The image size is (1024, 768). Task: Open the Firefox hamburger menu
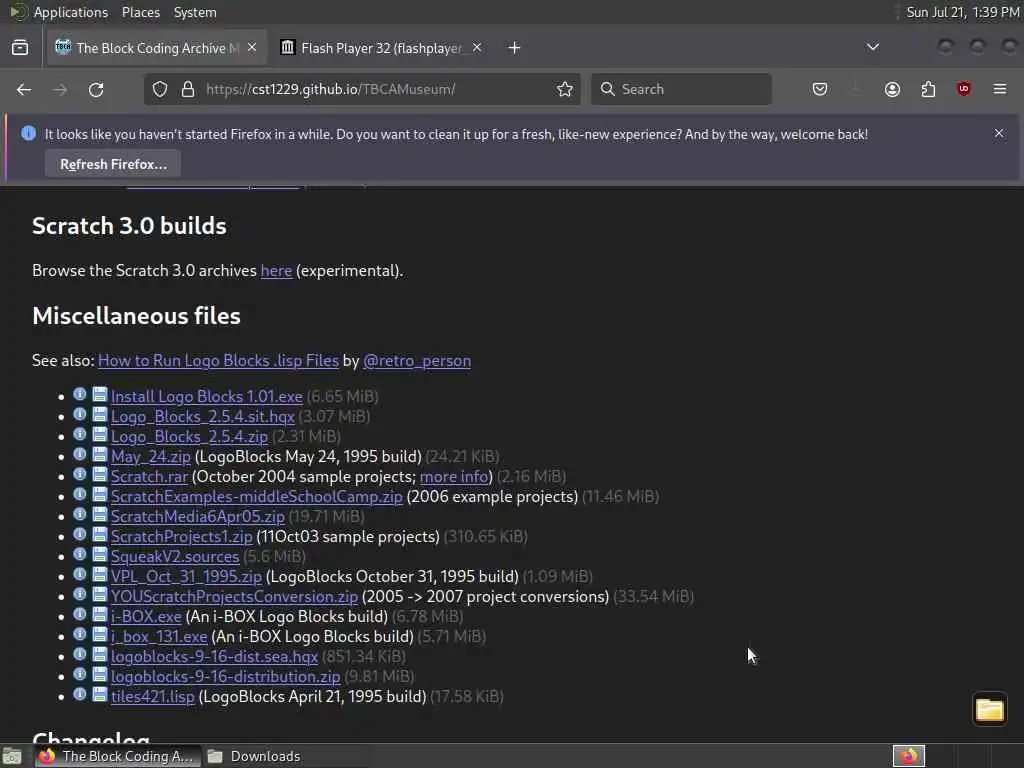(x=1000, y=89)
